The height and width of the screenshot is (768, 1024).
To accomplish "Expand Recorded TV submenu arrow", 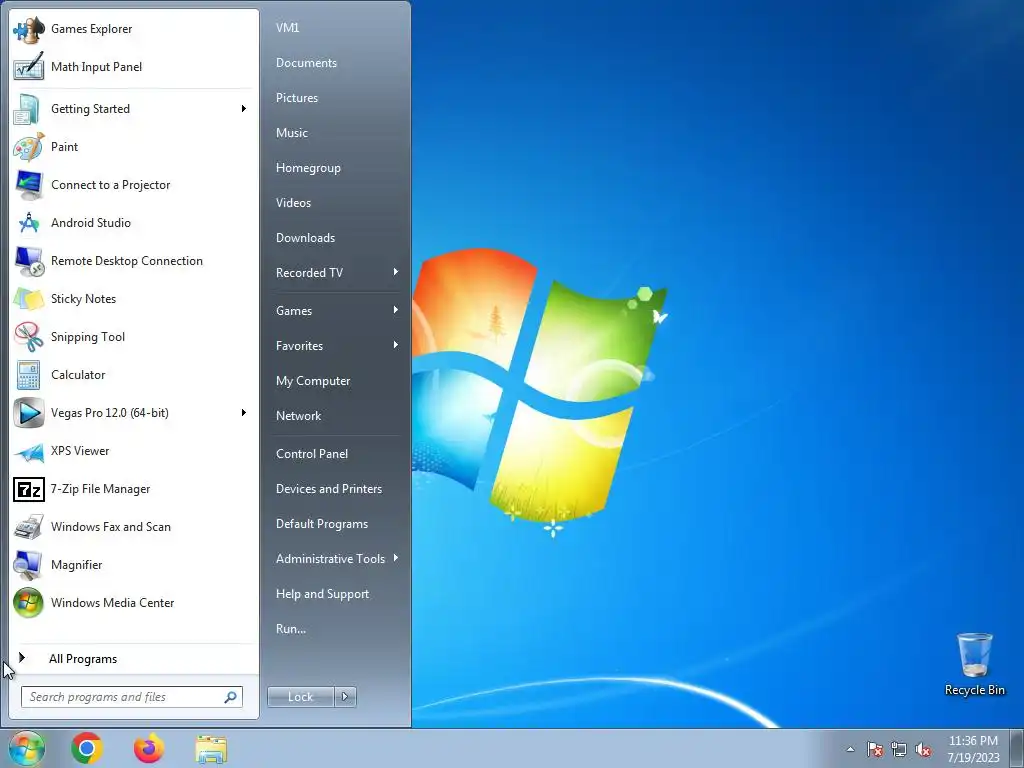I will pos(396,272).
